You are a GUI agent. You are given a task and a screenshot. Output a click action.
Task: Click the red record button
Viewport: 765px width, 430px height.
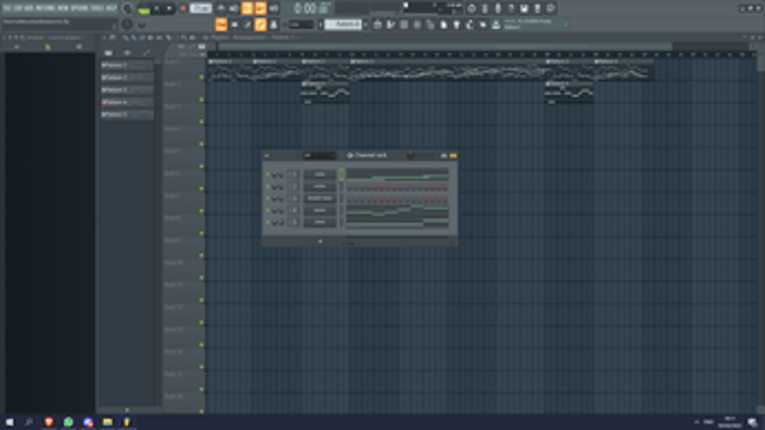point(183,9)
